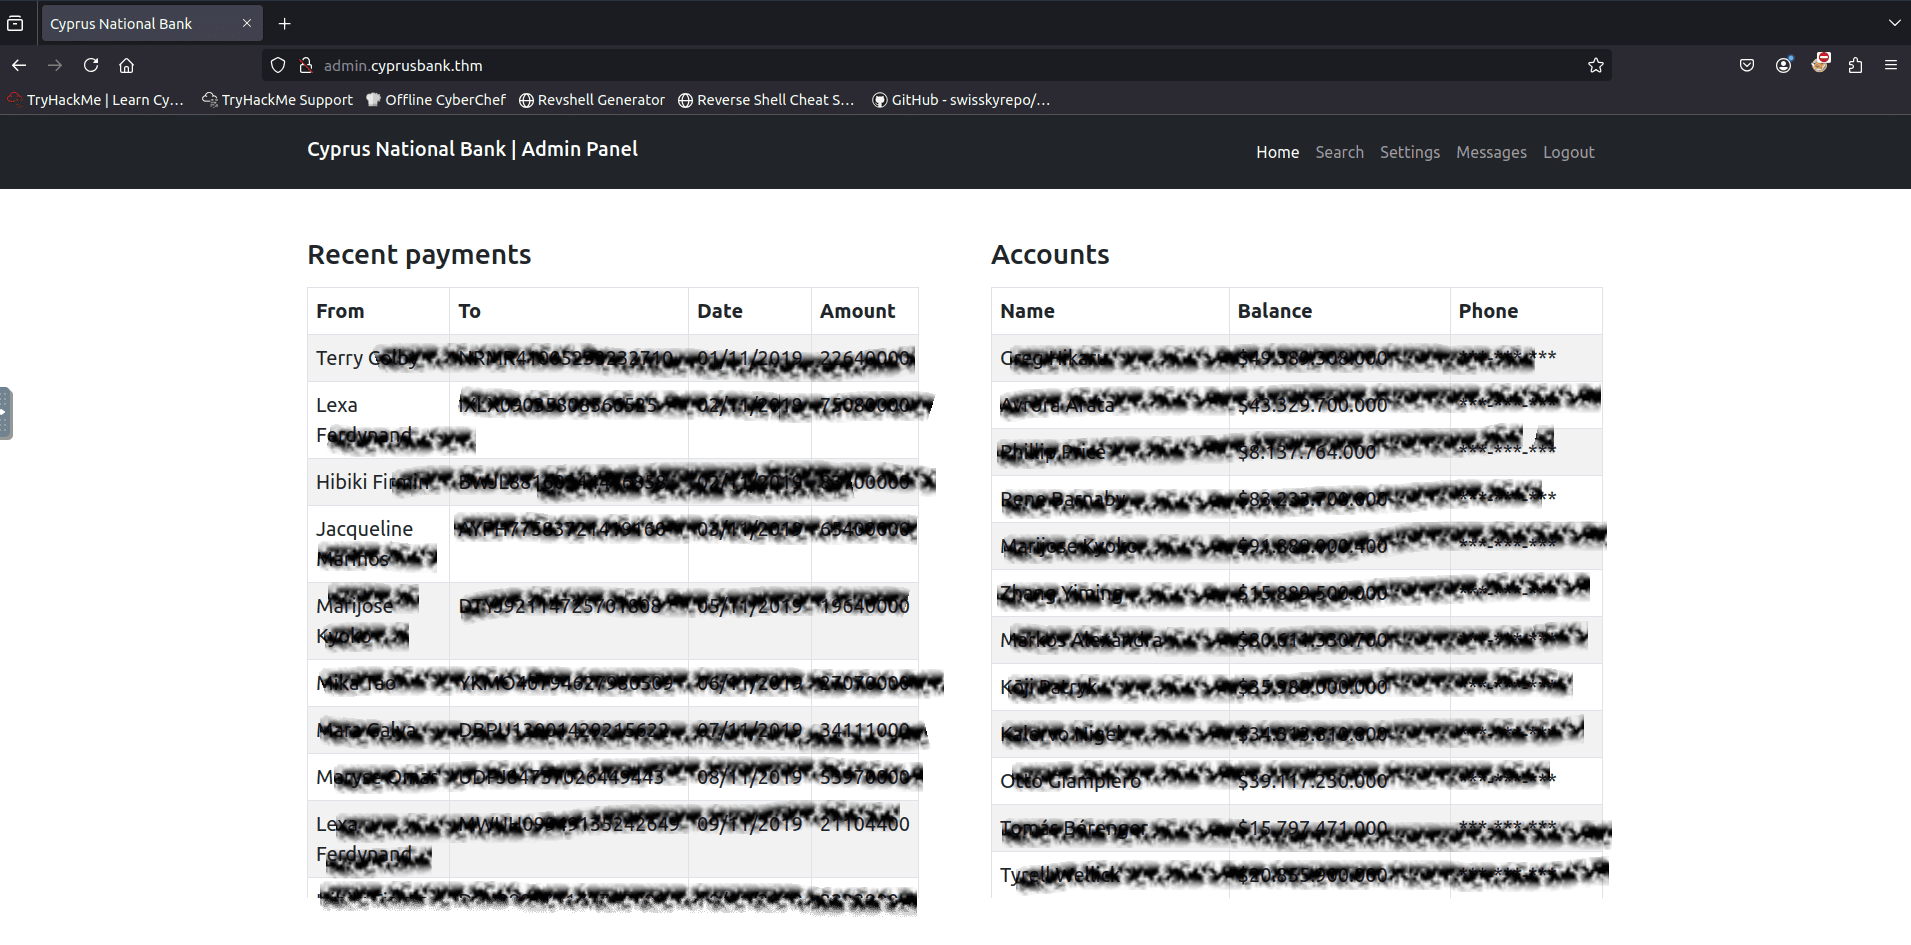Bookmark this page with the star
Screen dimensions: 1911x945
pos(1595,65)
